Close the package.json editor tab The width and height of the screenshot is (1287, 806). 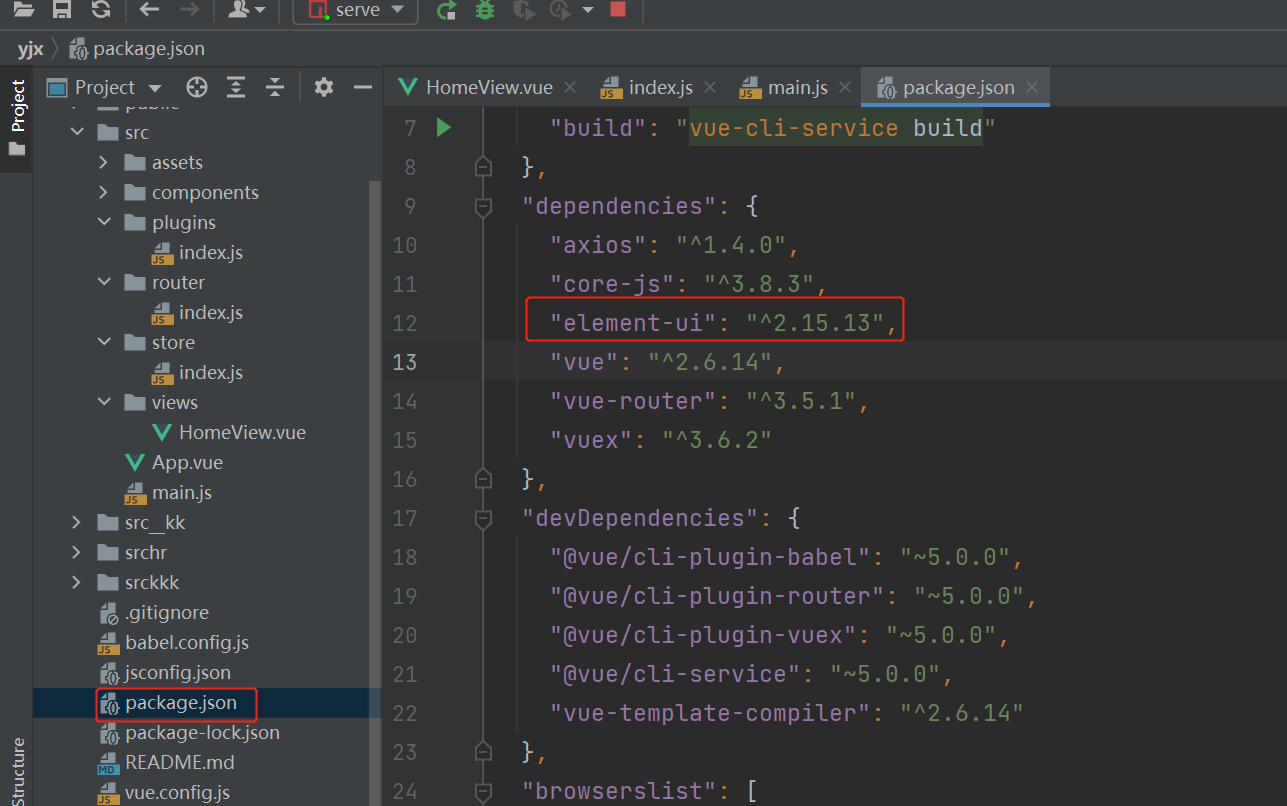[1032, 88]
